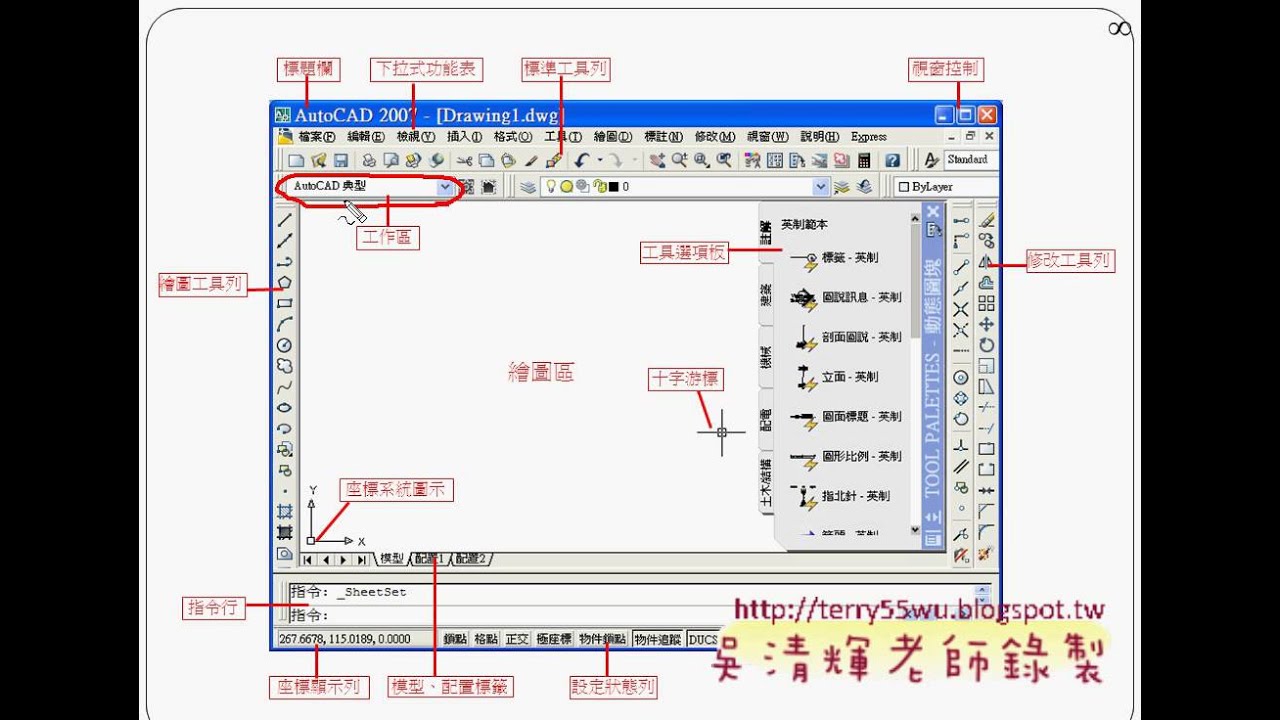Viewport: 1280px width, 720px height.
Task: Click the layer color black swatch
Action: [x=613, y=187]
